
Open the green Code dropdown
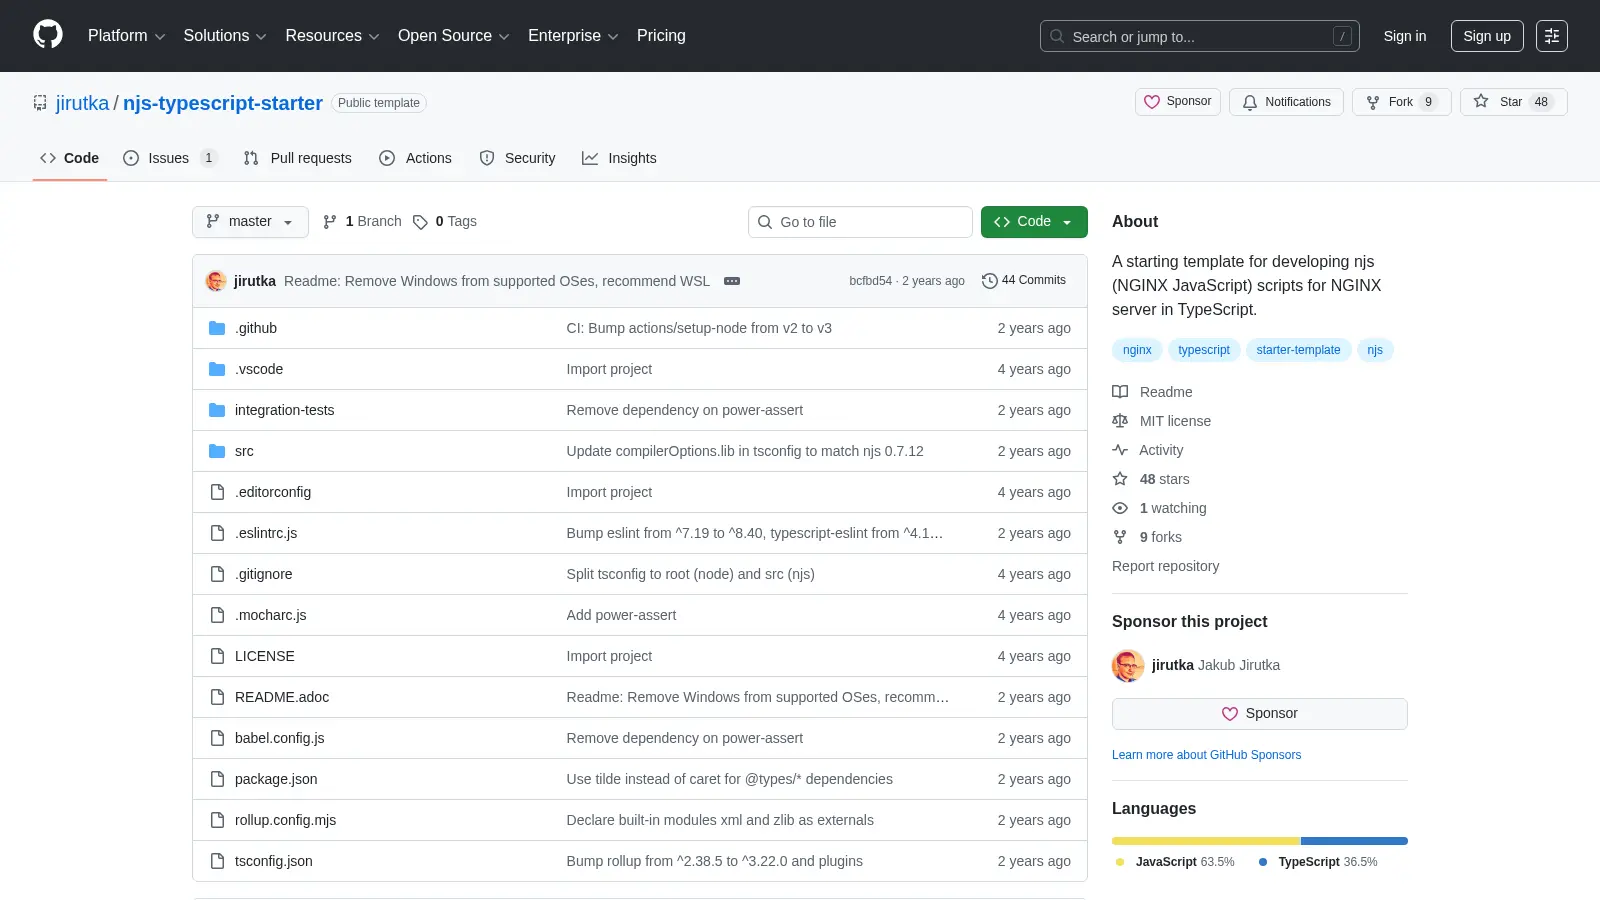tap(1034, 222)
